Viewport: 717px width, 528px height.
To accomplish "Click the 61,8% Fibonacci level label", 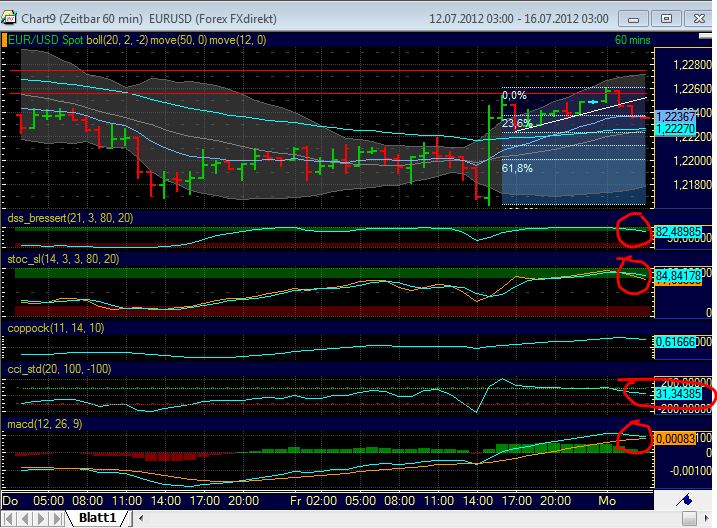I will [x=517, y=168].
